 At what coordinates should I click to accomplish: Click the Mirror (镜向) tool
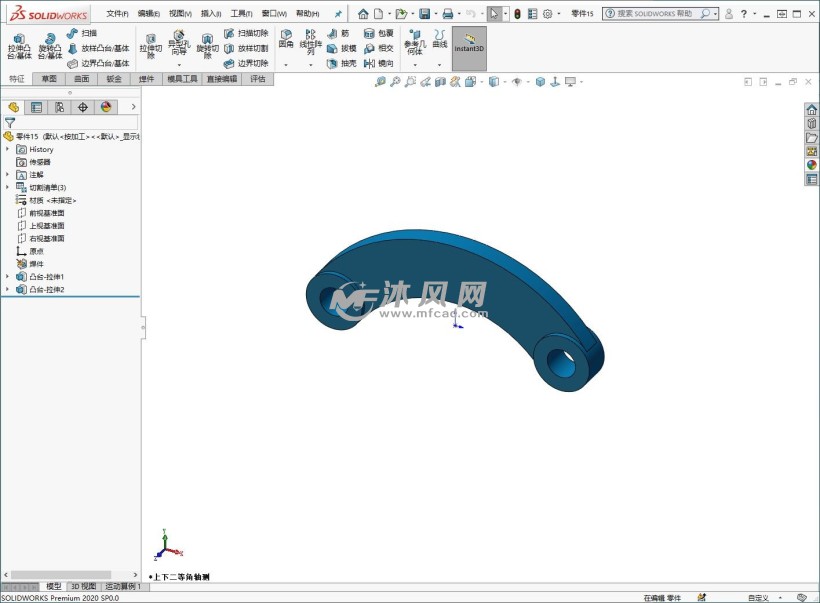point(379,63)
